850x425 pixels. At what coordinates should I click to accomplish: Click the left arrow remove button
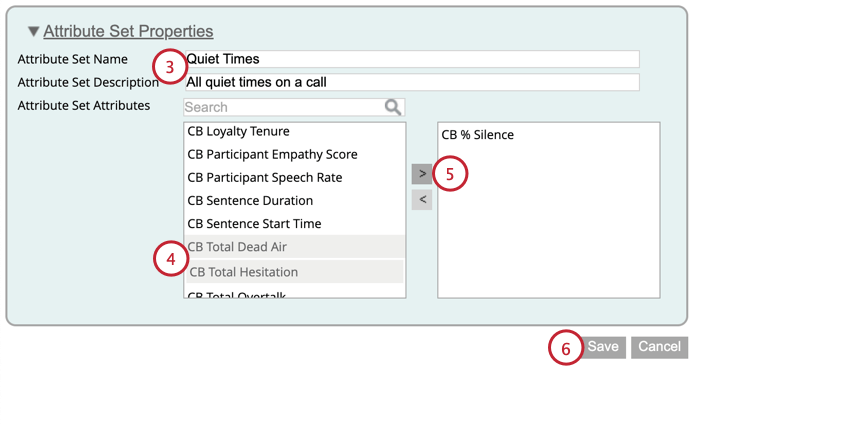coord(422,200)
